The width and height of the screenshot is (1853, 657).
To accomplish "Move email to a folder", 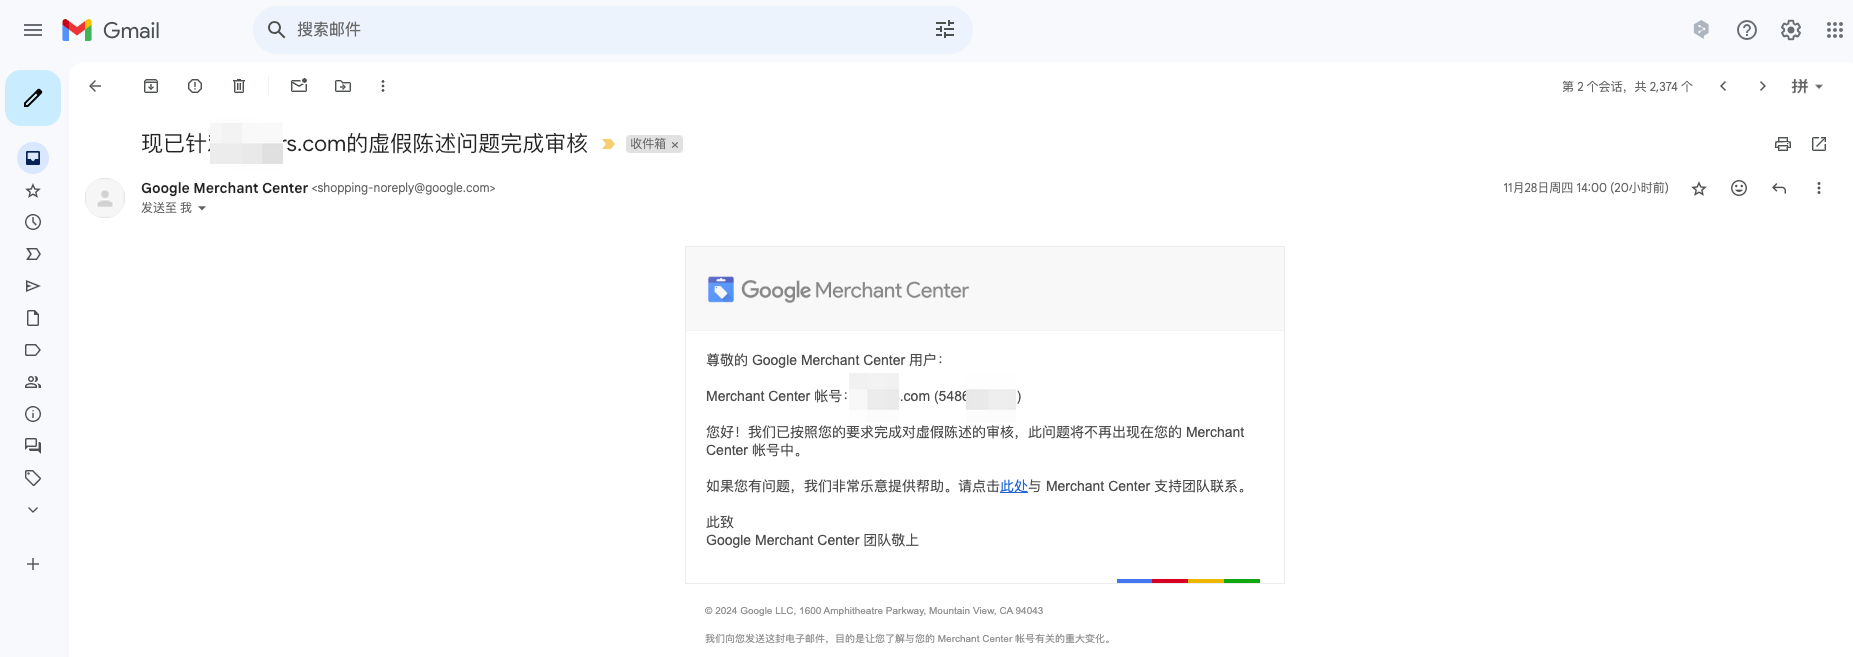I will pos(343,86).
